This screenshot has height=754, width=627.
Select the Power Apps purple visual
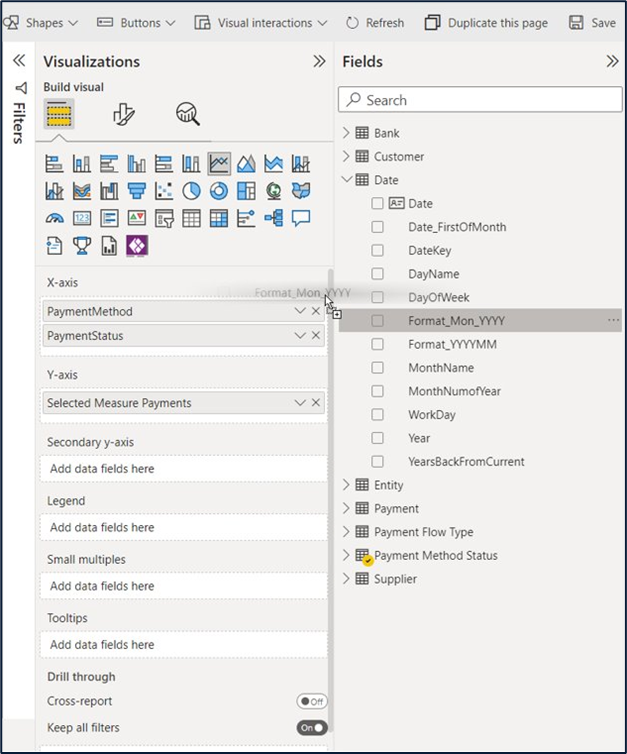(x=137, y=246)
